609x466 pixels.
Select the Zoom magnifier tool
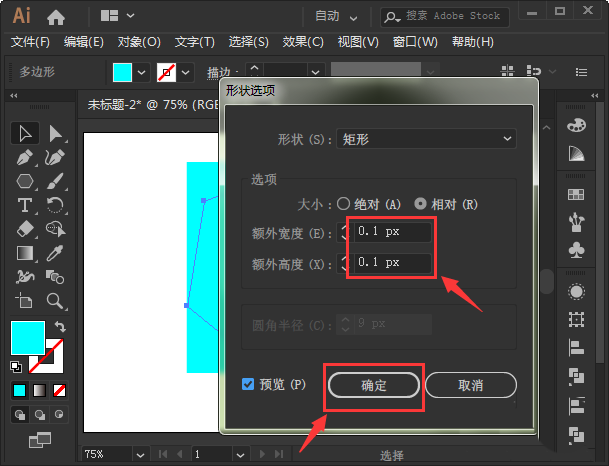pos(56,300)
